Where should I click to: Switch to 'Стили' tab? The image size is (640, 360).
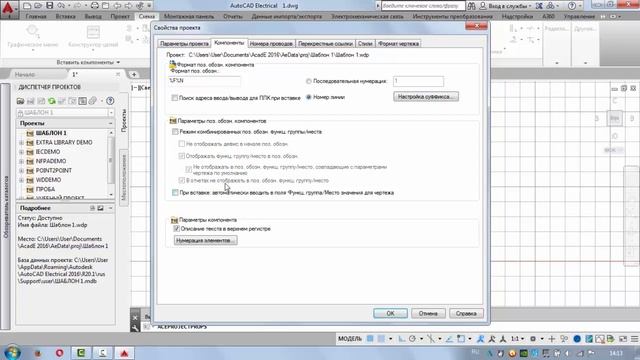tap(365, 43)
